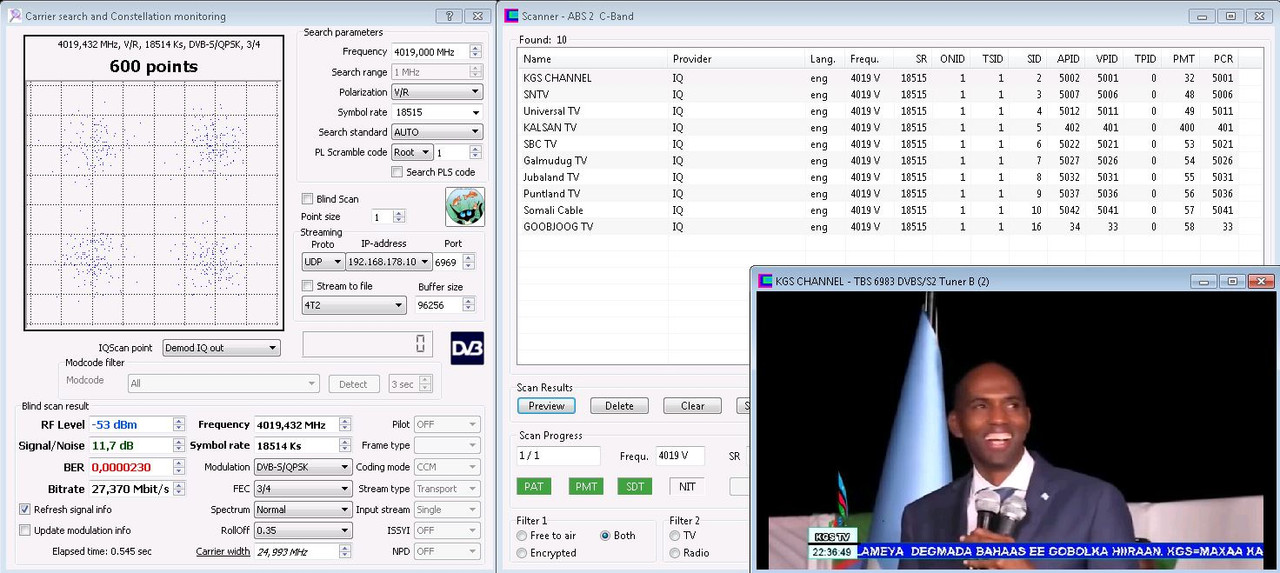This screenshot has width=1280, height=573.
Task: Click the KGS CHANNEL preview window icon
Action: [766, 281]
